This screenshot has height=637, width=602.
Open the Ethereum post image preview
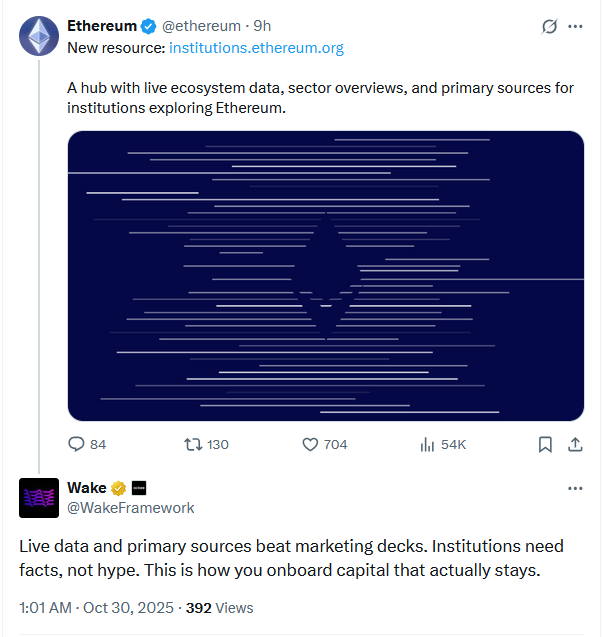tap(325, 275)
